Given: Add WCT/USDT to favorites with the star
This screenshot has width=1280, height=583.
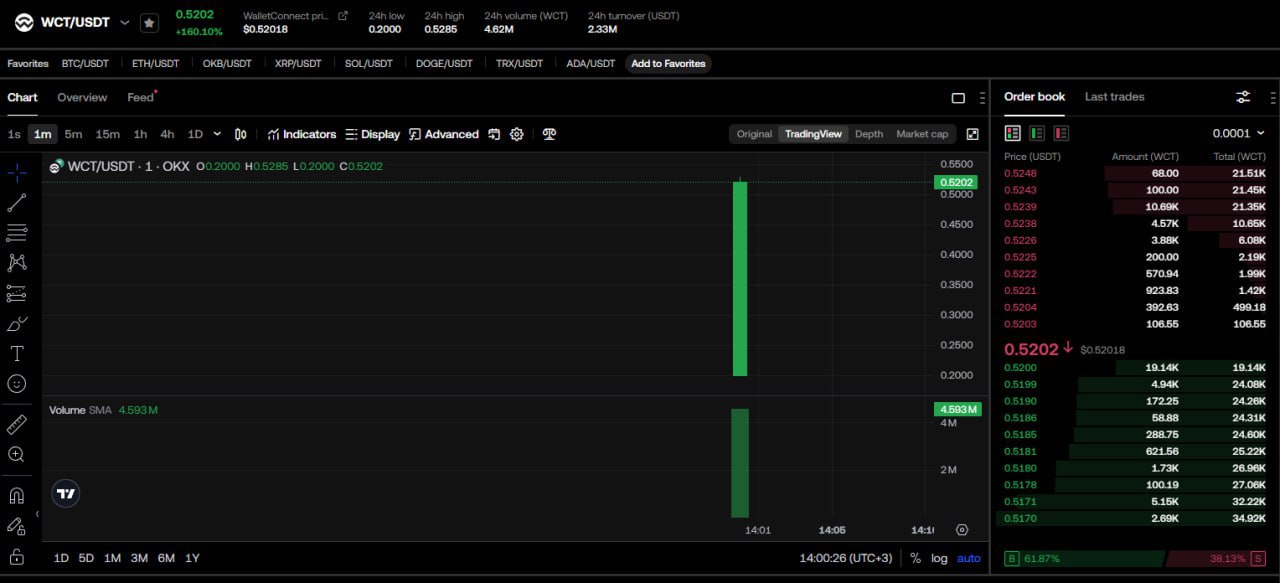Looking at the screenshot, I should pyautogui.click(x=149, y=22).
